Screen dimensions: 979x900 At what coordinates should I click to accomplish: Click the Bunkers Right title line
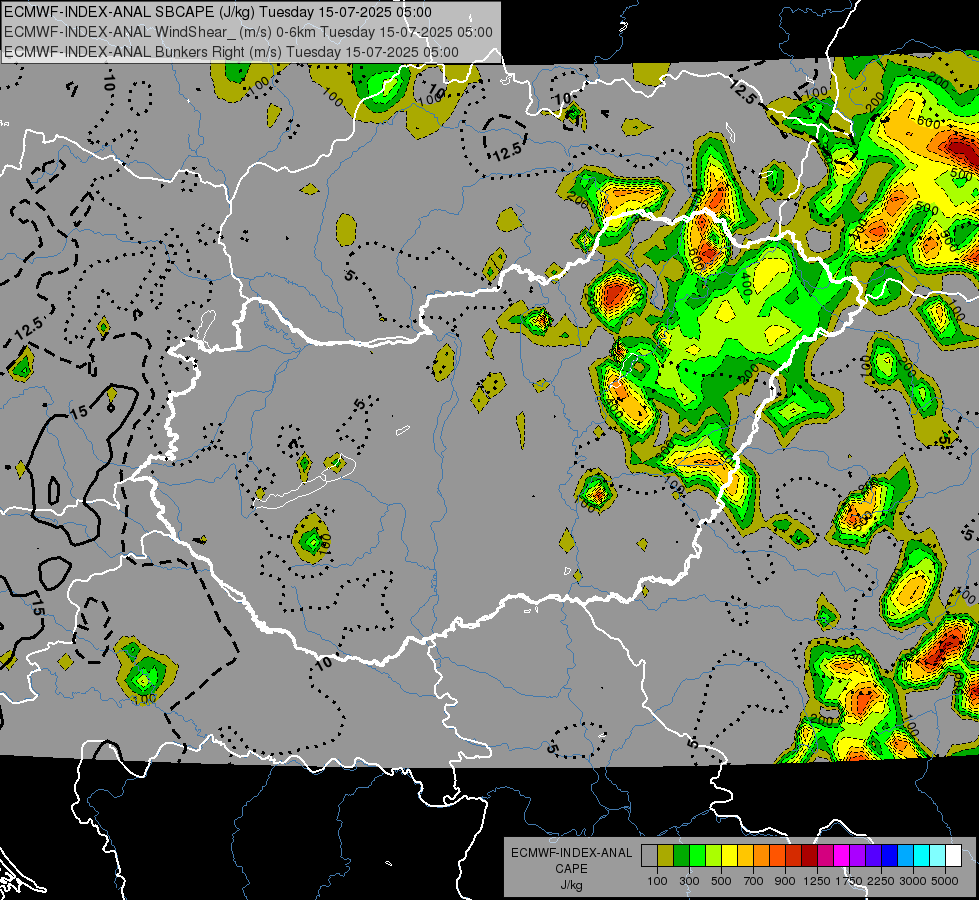pyautogui.click(x=231, y=52)
